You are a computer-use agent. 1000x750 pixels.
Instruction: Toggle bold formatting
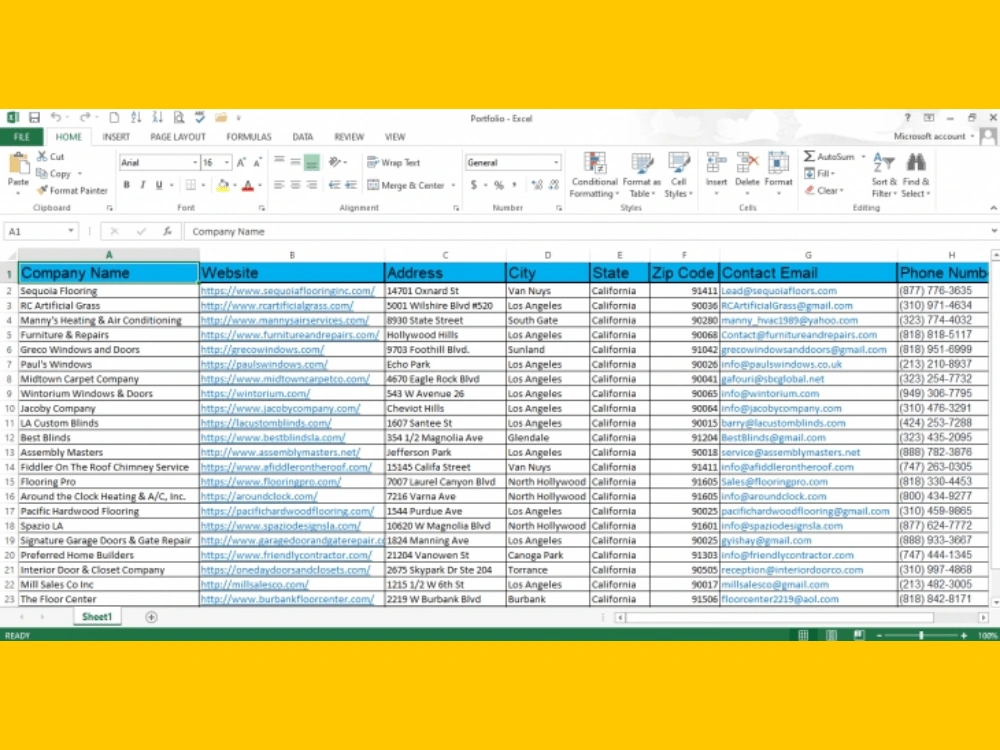coord(126,185)
